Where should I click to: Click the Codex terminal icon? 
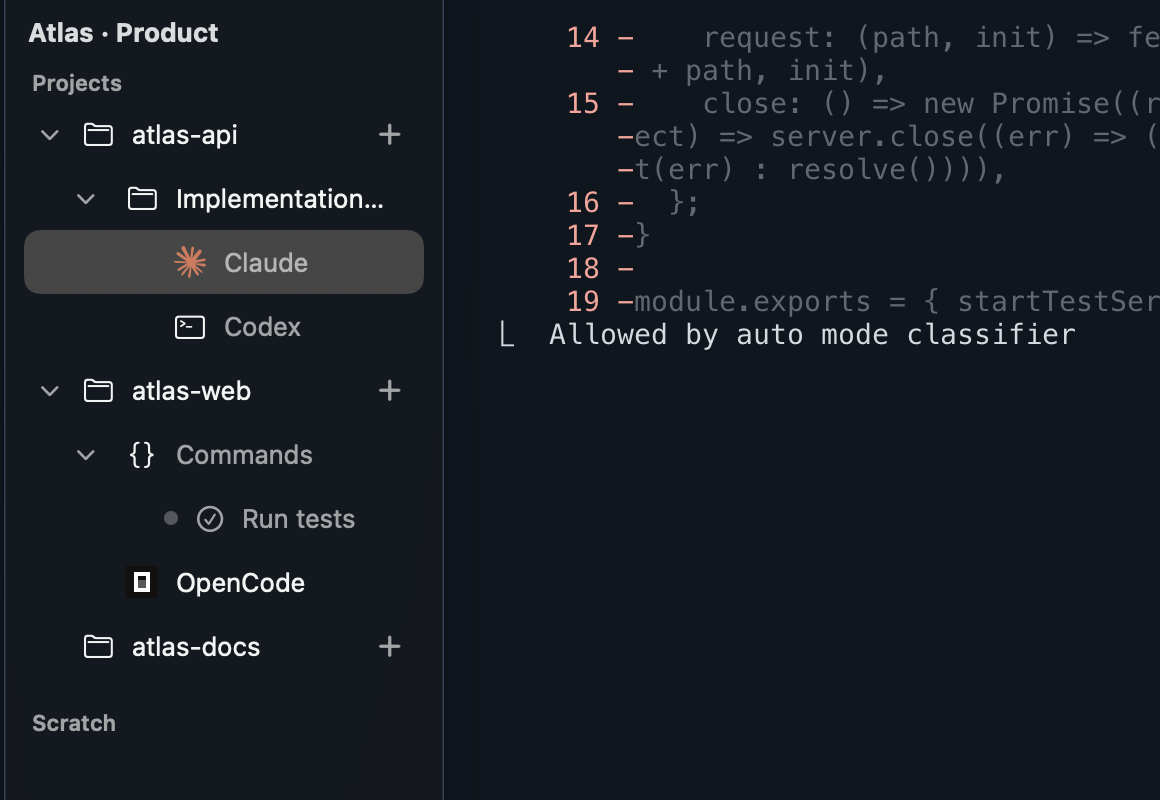pos(190,326)
